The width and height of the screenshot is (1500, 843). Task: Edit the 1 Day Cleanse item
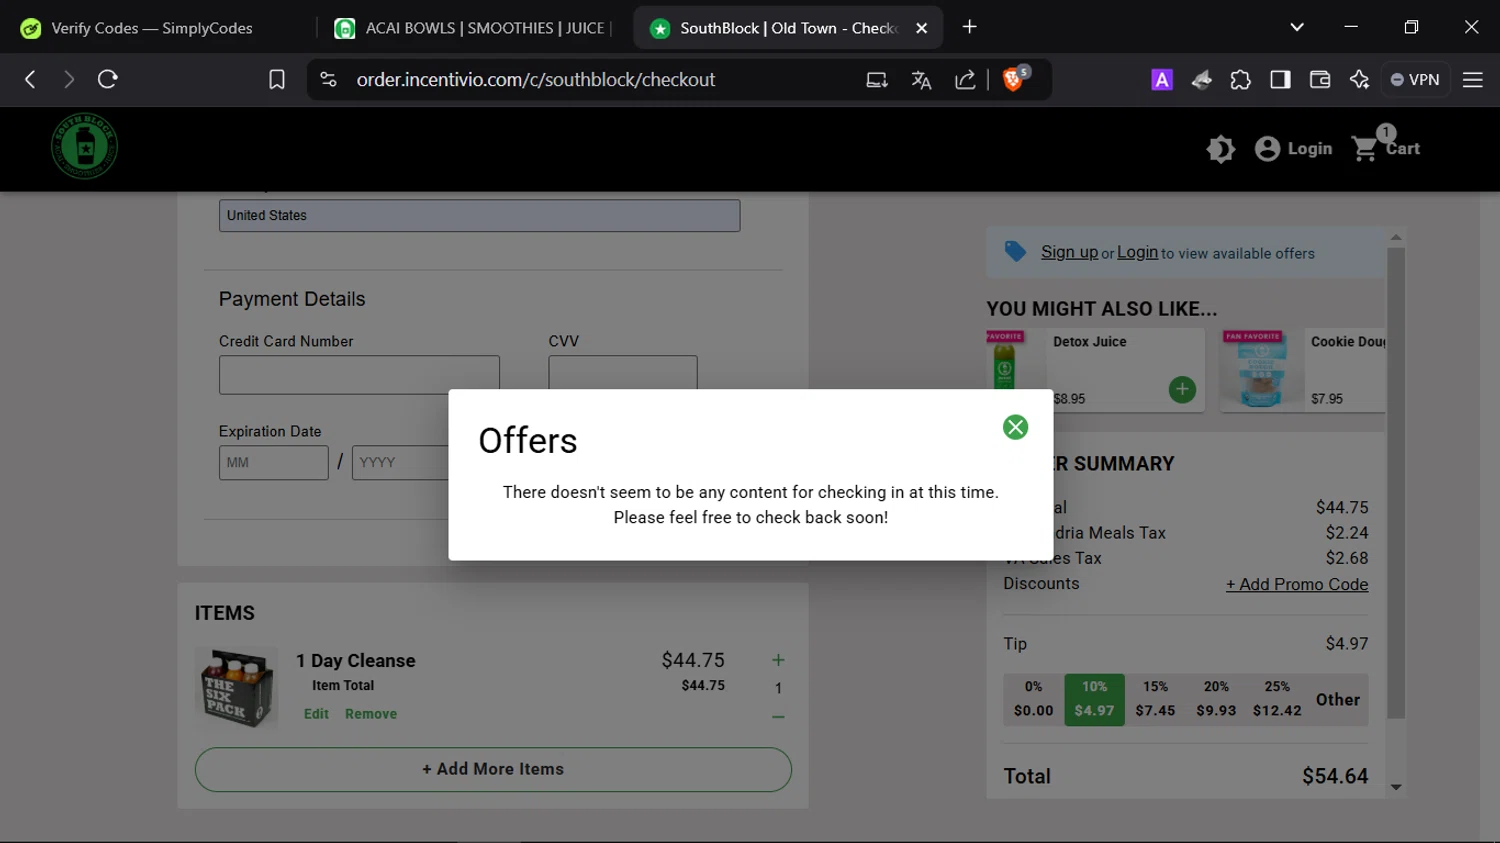pos(316,714)
